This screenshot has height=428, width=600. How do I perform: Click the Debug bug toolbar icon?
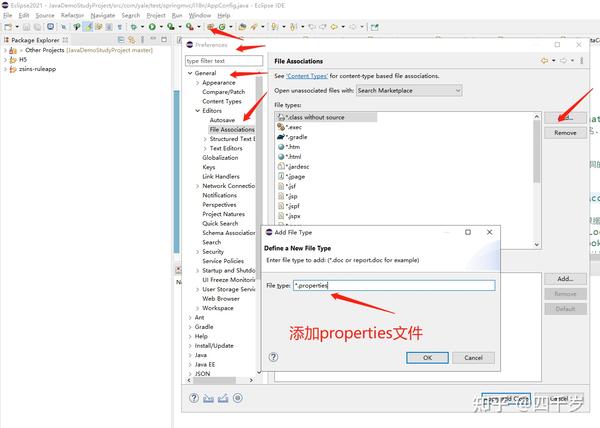coord(134,27)
